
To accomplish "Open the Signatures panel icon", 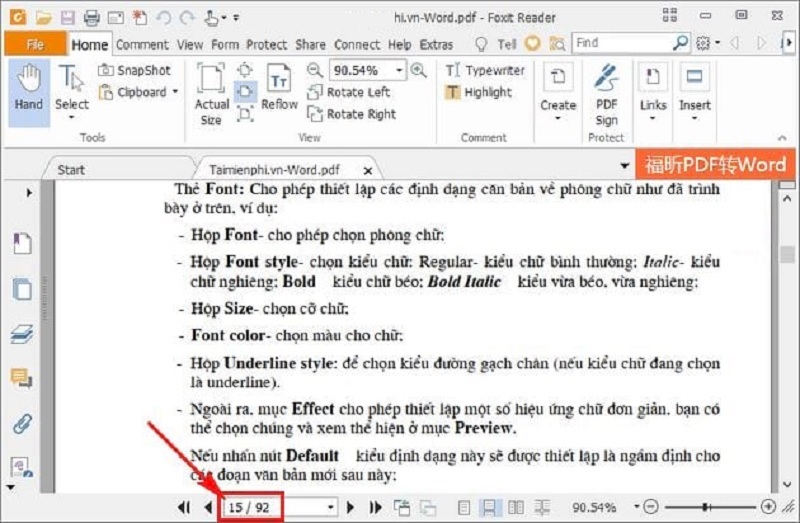I will (21, 467).
